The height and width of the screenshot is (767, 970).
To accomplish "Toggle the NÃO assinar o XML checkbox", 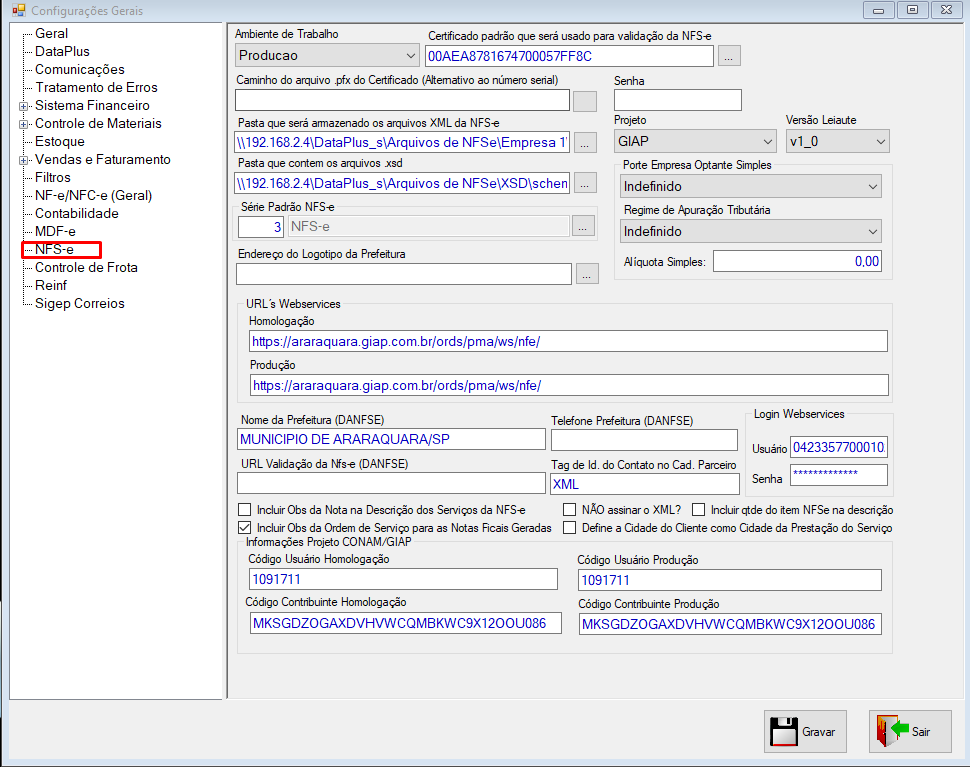I will (x=569, y=510).
